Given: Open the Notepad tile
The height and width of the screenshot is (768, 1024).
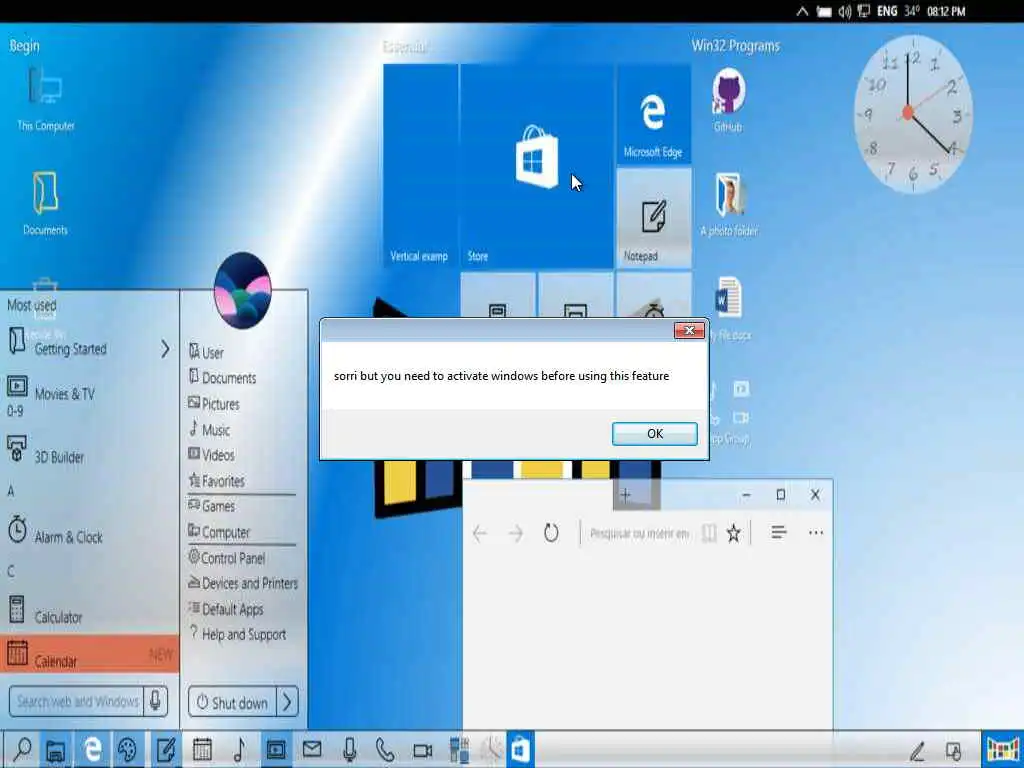Looking at the screenshot, I should [x=654, y=218].
